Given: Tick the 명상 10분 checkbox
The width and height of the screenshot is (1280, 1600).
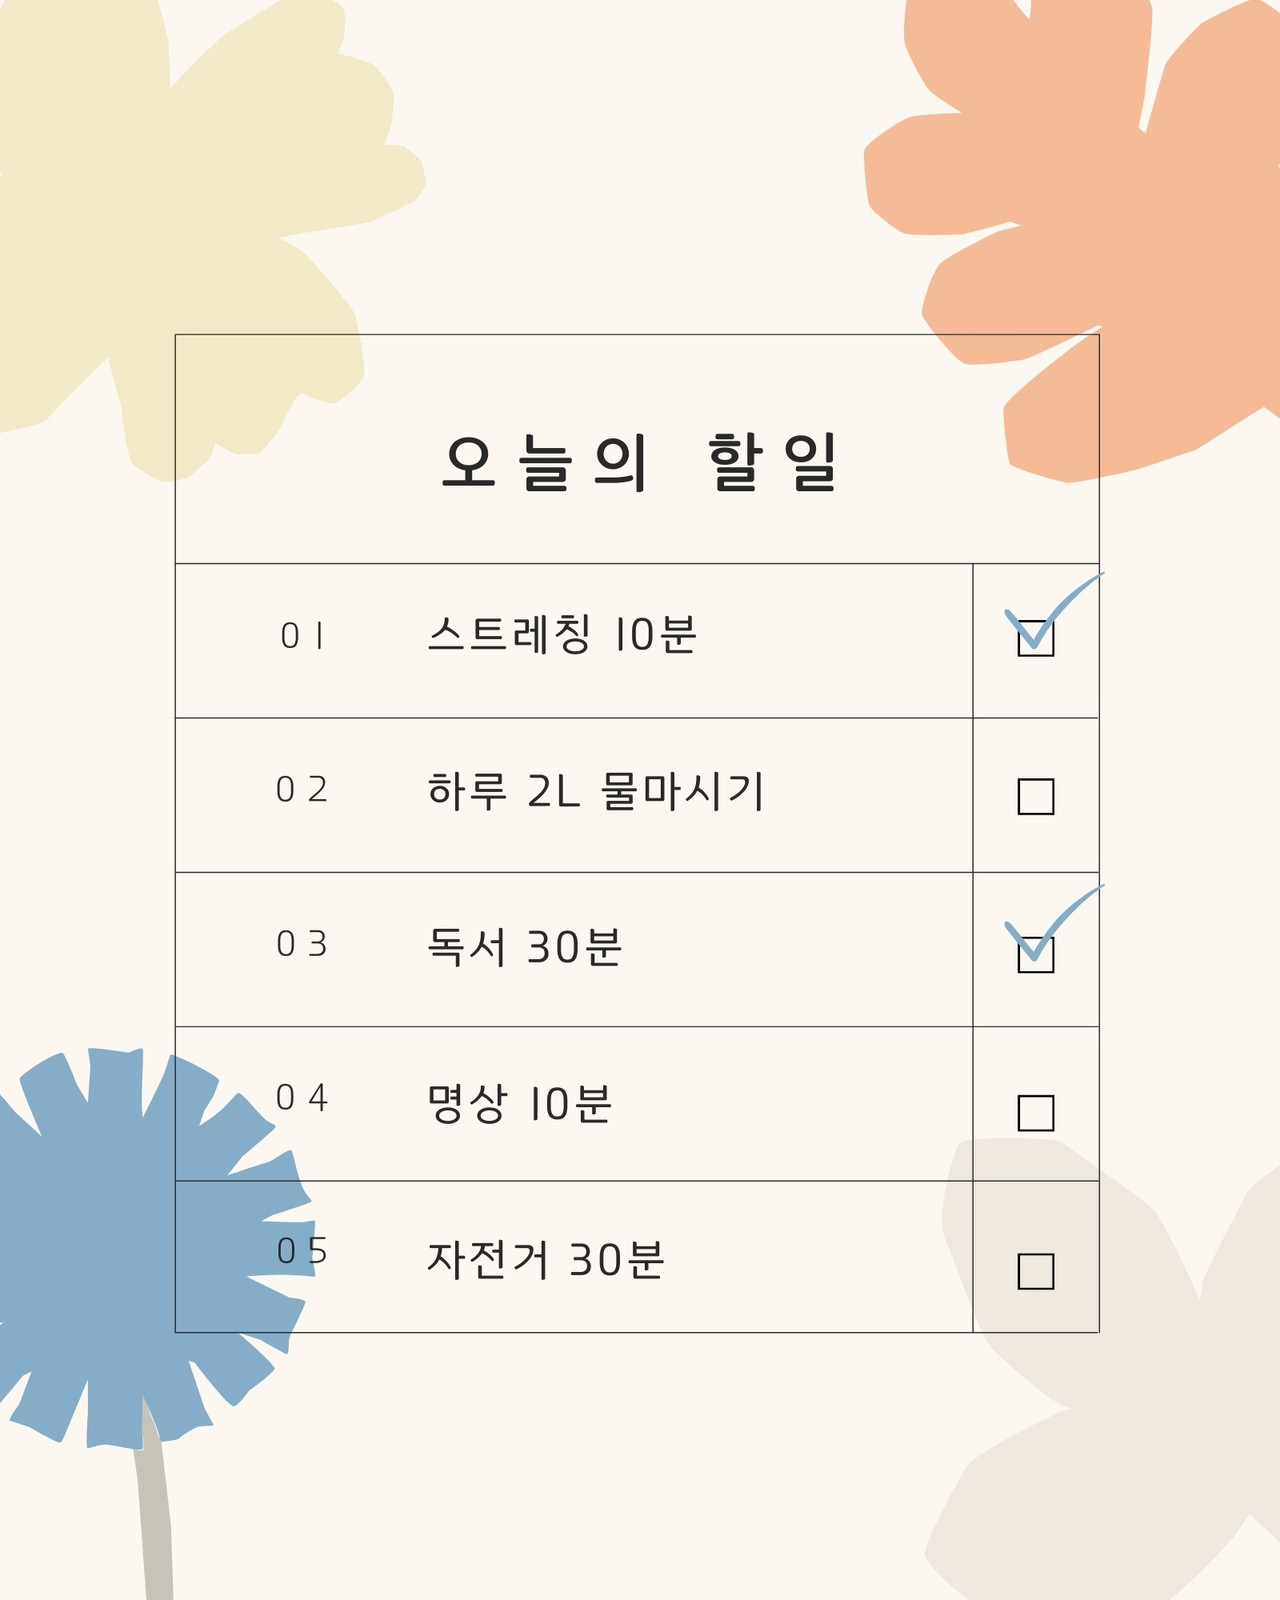Looking at the screenshot, I should [1035, 1112].
